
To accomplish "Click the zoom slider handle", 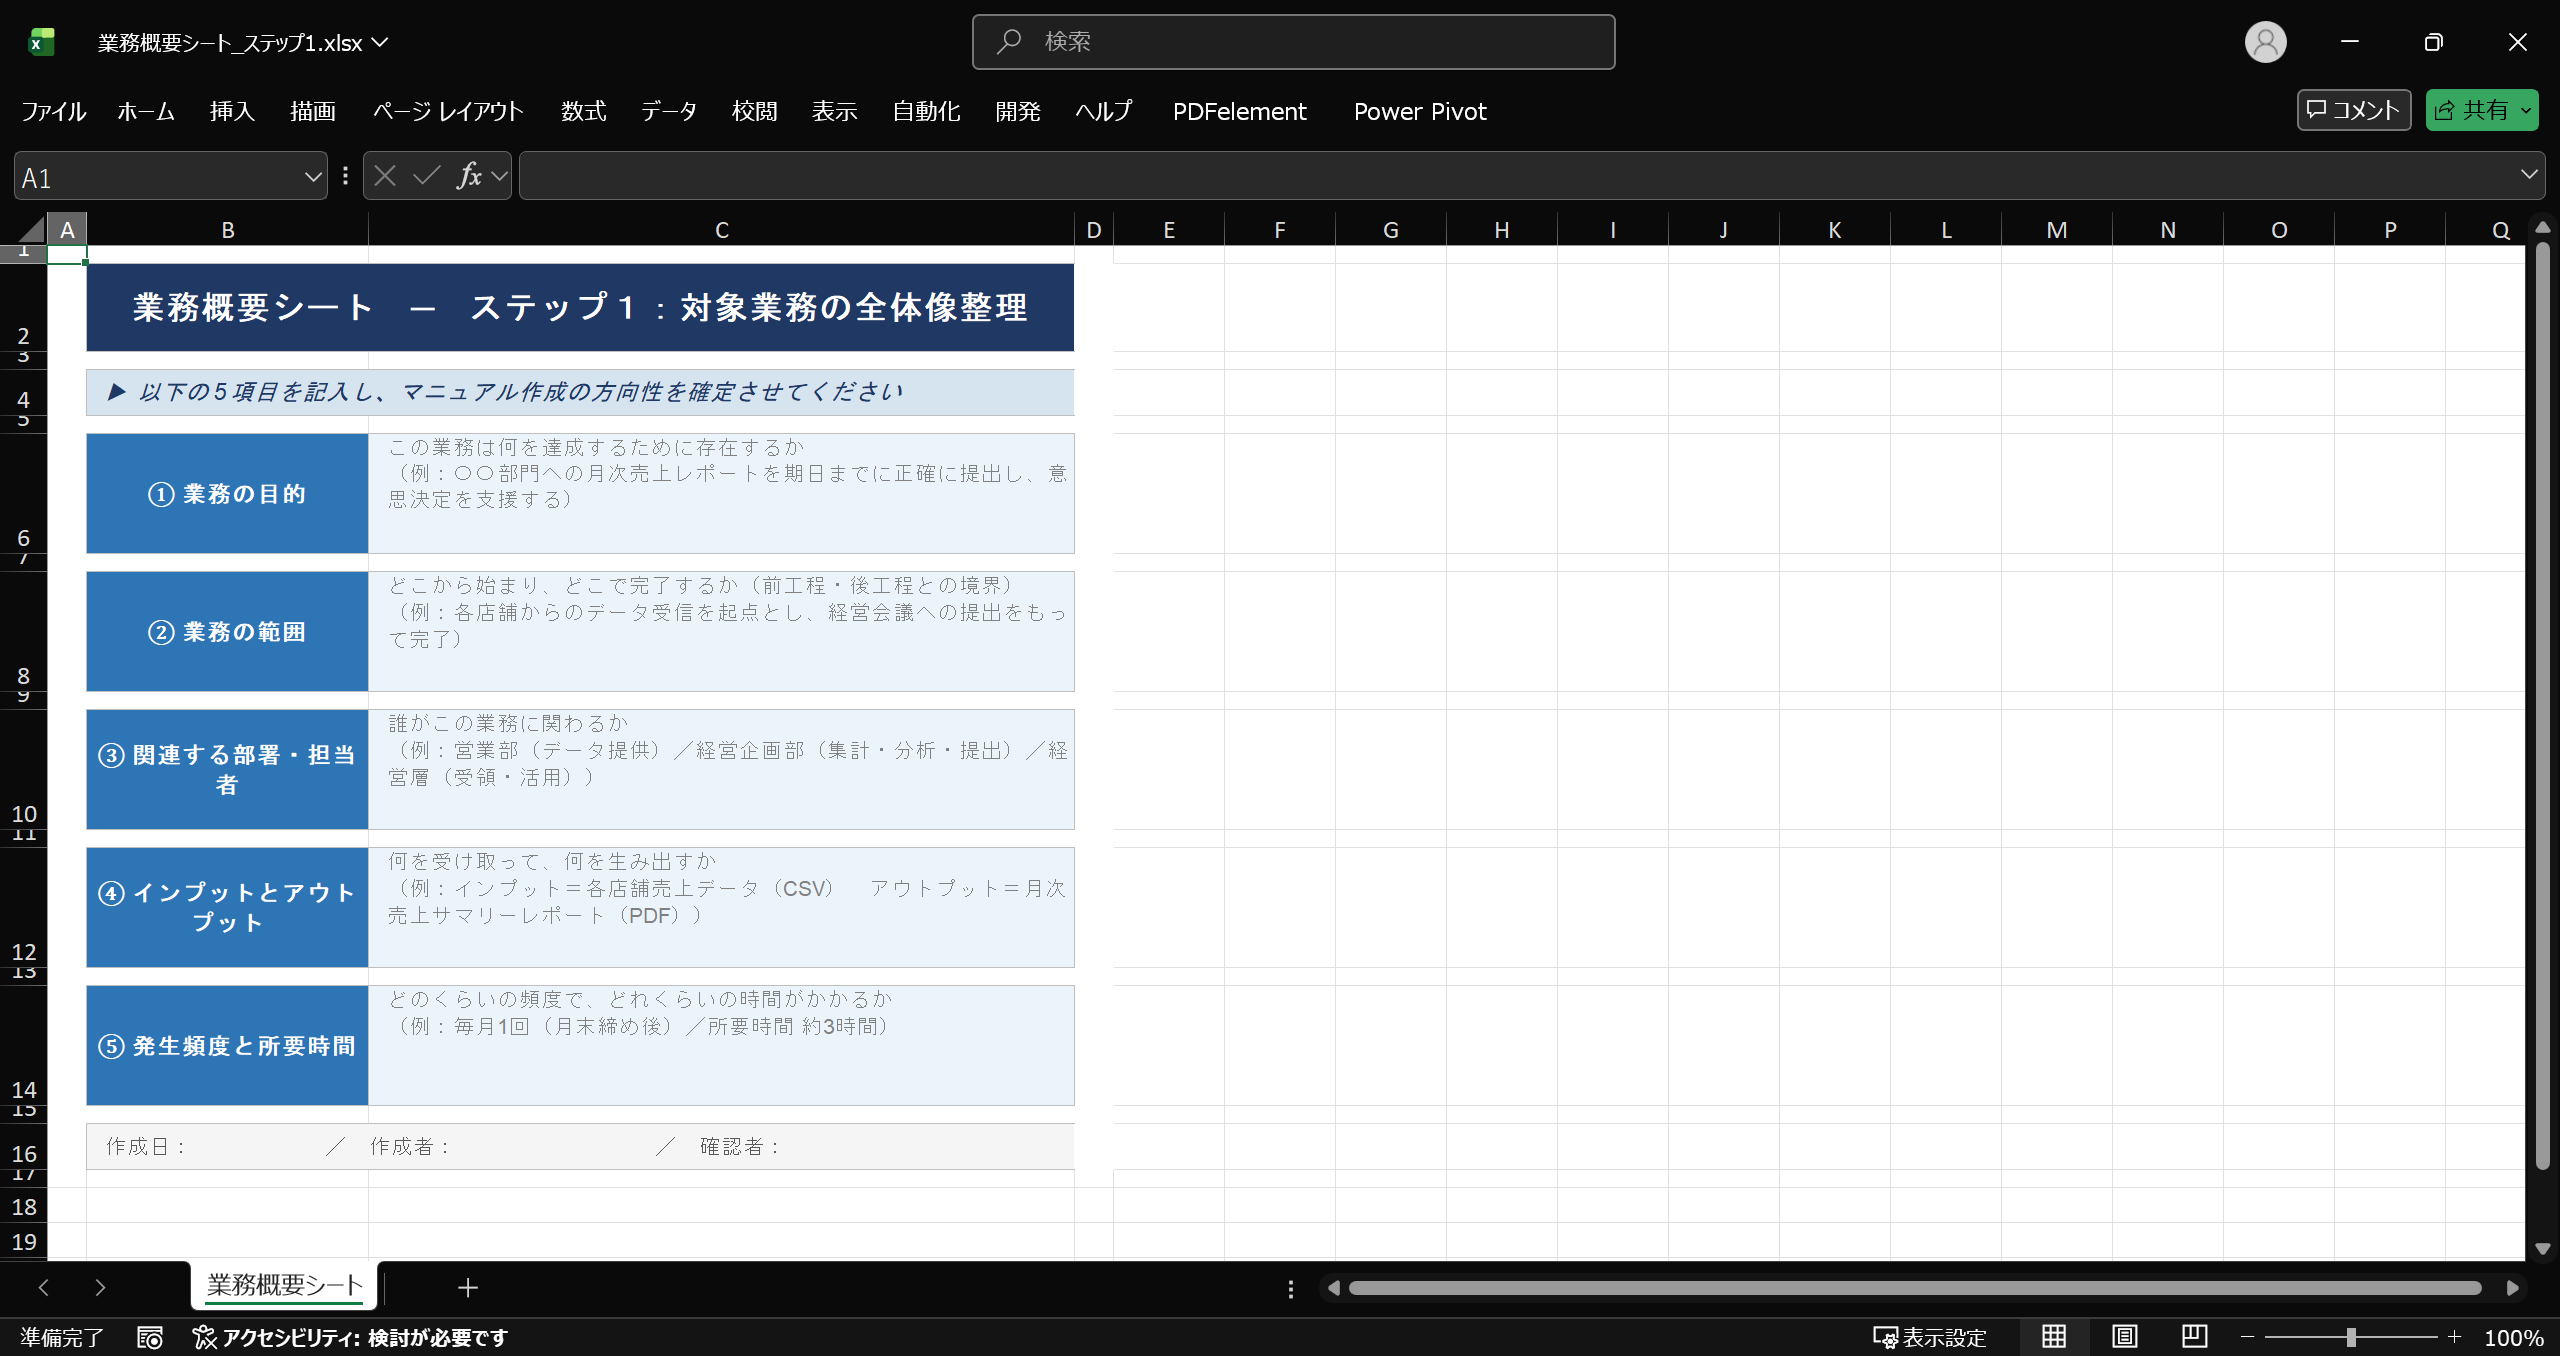I will pyautogui.click(x=2351, y=1337).
